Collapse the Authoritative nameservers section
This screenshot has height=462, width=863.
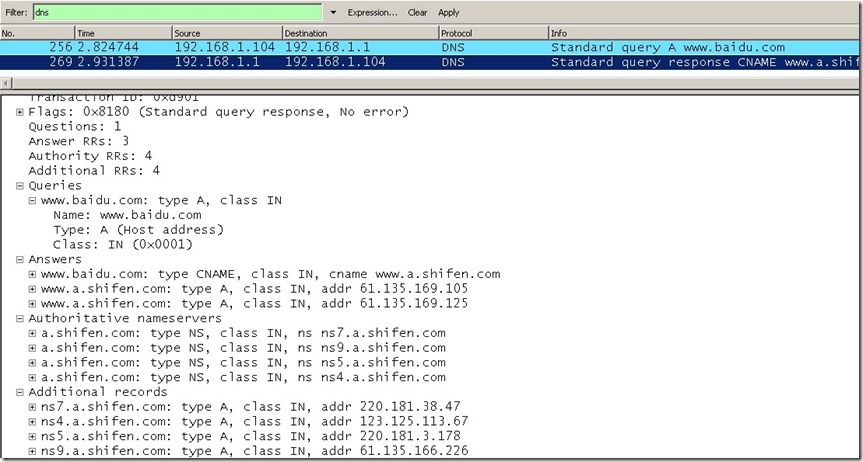pyautogui.click(x=20, y=319)
